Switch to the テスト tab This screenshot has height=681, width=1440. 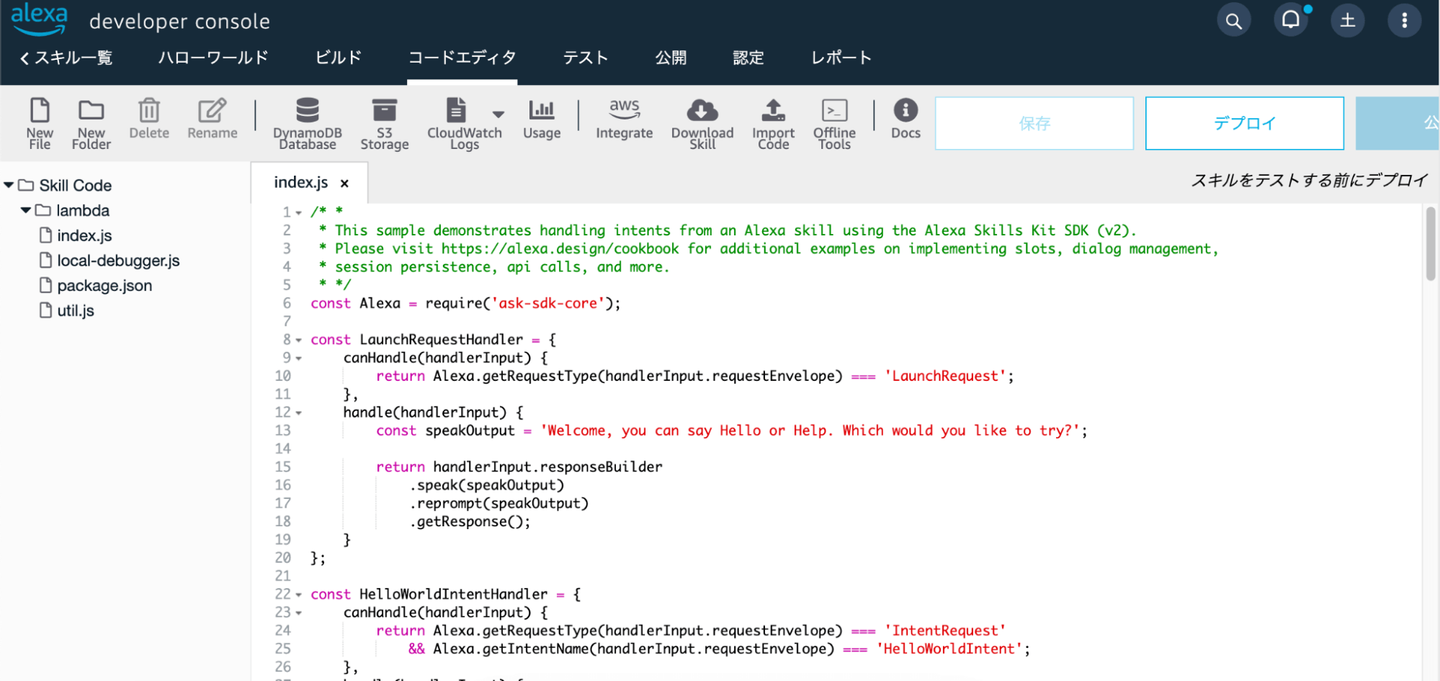point(585,58)
